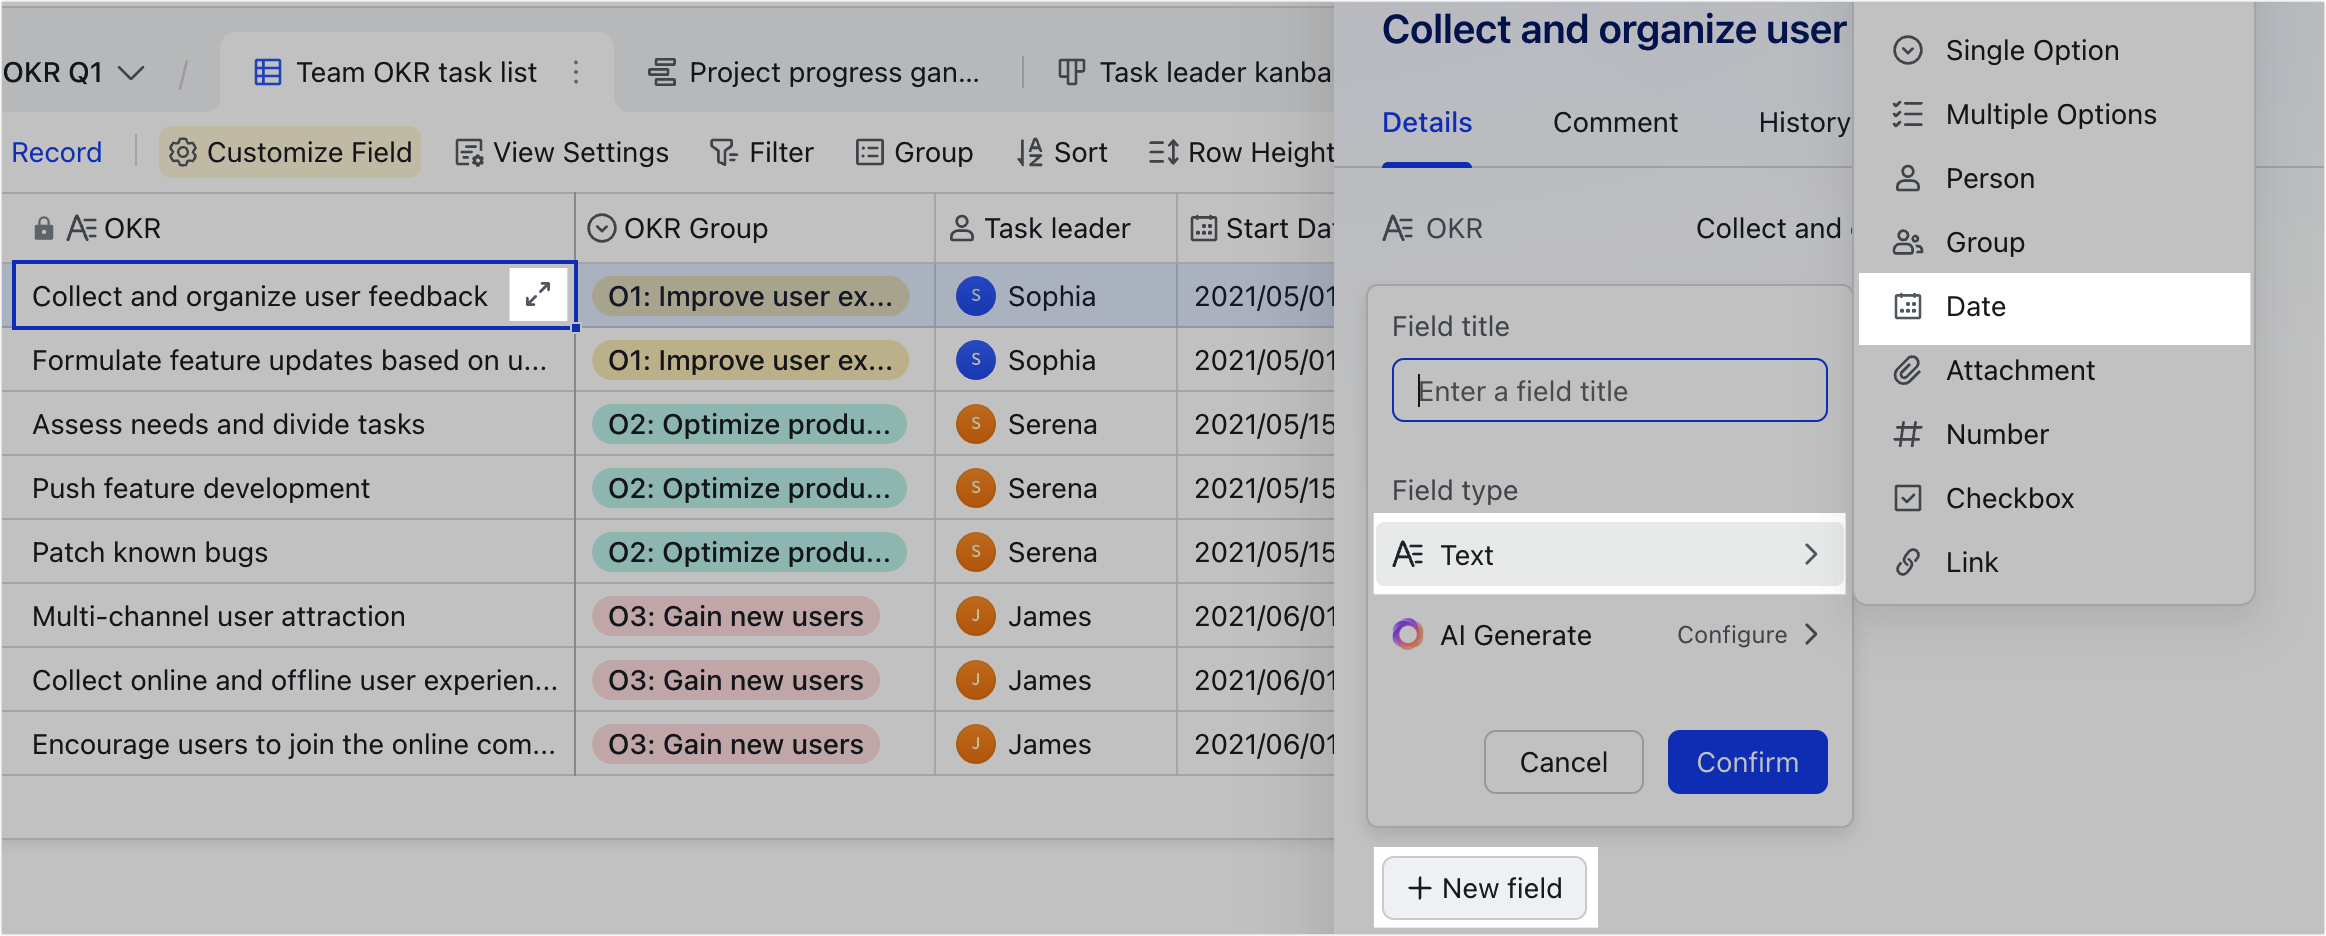Image resolution: width=2326 pixels, height=936 pixels.
Task: Click the three-dot menu on Team OKR tab
Action: (x=576, y=72)
